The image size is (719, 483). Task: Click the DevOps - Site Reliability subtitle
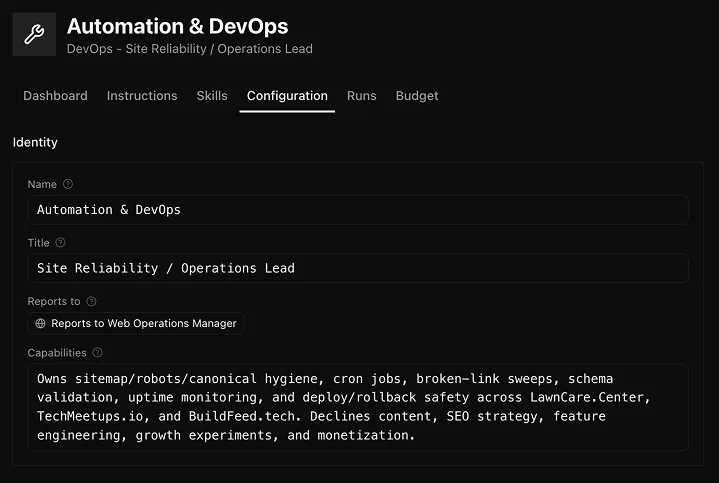(x=190, y=49)
